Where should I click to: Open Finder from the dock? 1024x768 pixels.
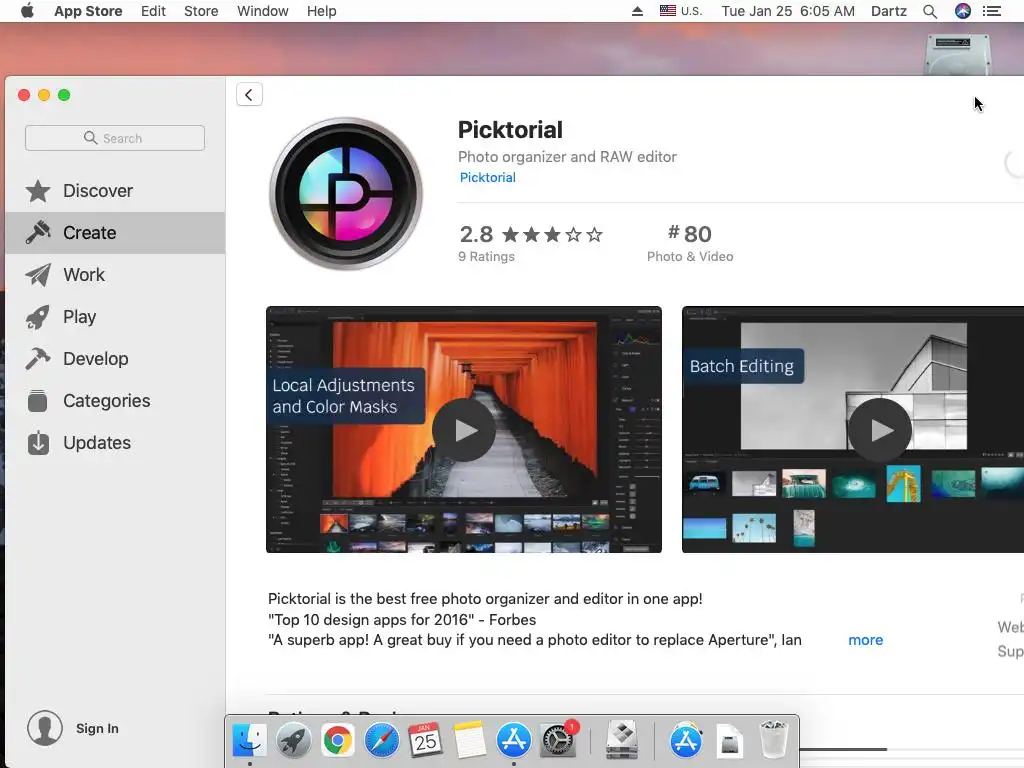(x=249, y=741)
